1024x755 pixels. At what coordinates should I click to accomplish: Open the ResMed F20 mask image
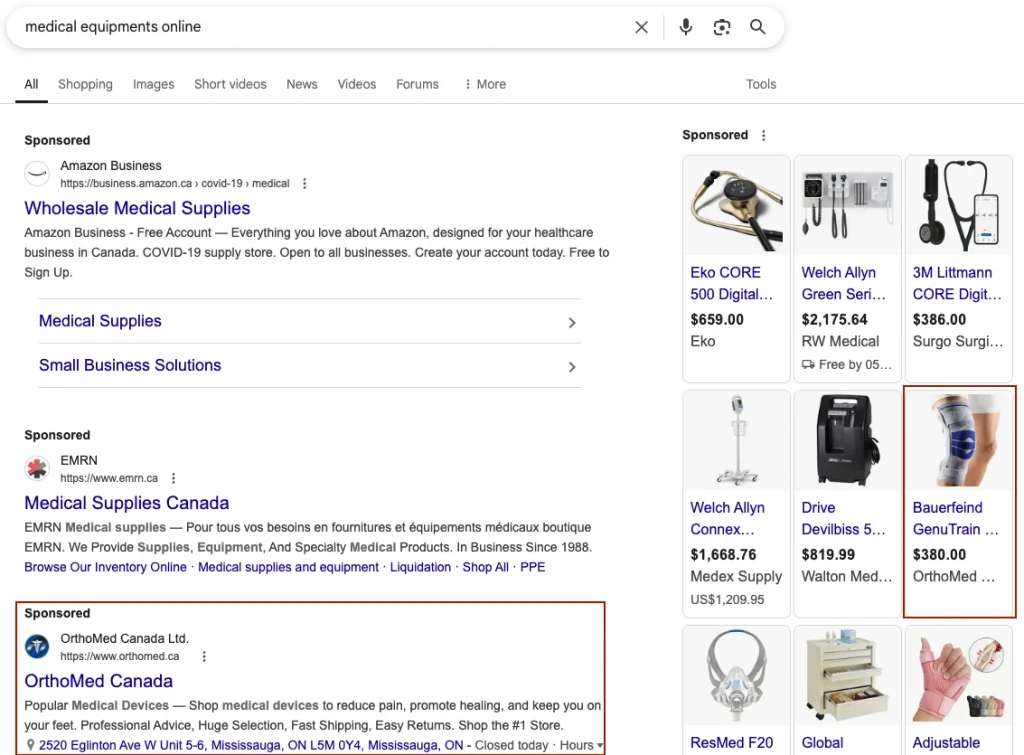(737, 676)
